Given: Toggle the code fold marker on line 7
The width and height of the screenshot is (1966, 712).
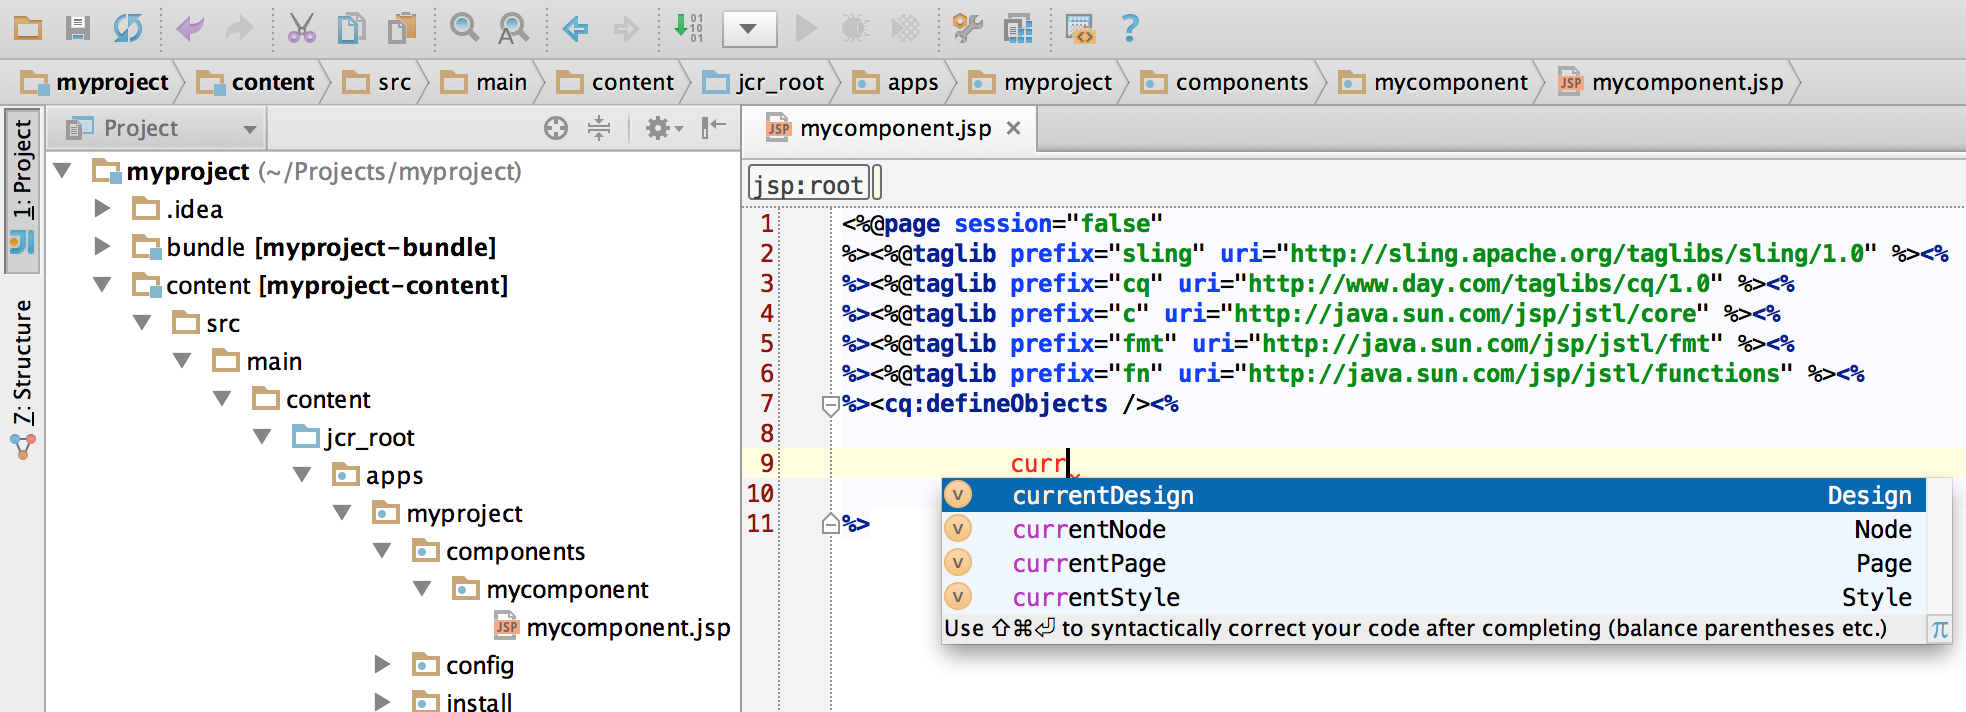Looking at the screenshot, I should [830, 405].
